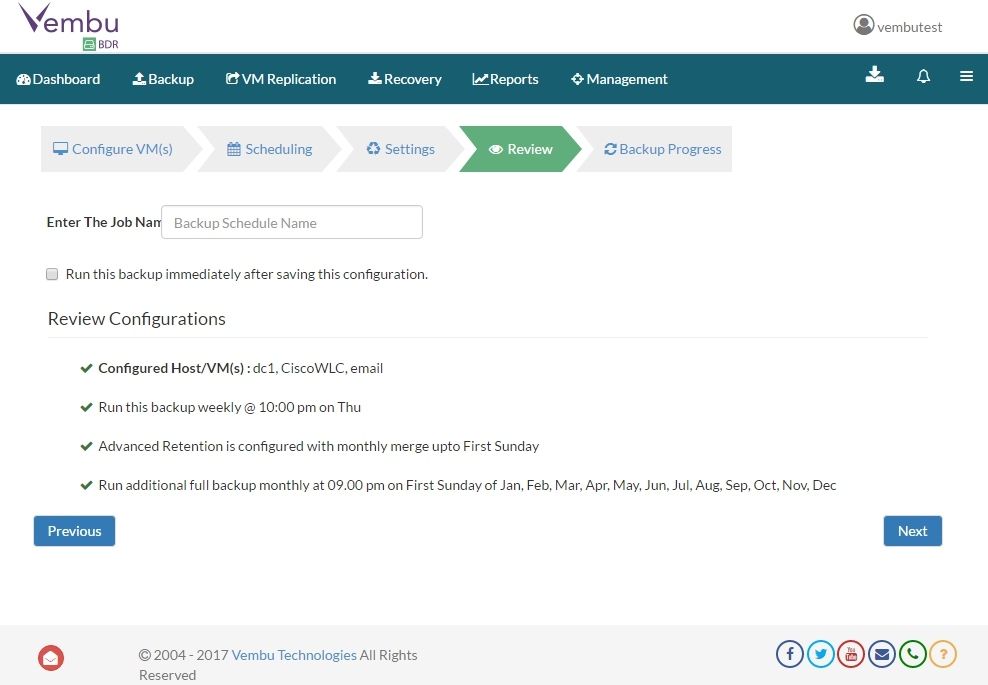Click the monitor icon on Configure VM(s)
Screen dimensions: 988x685
[60, 149]
